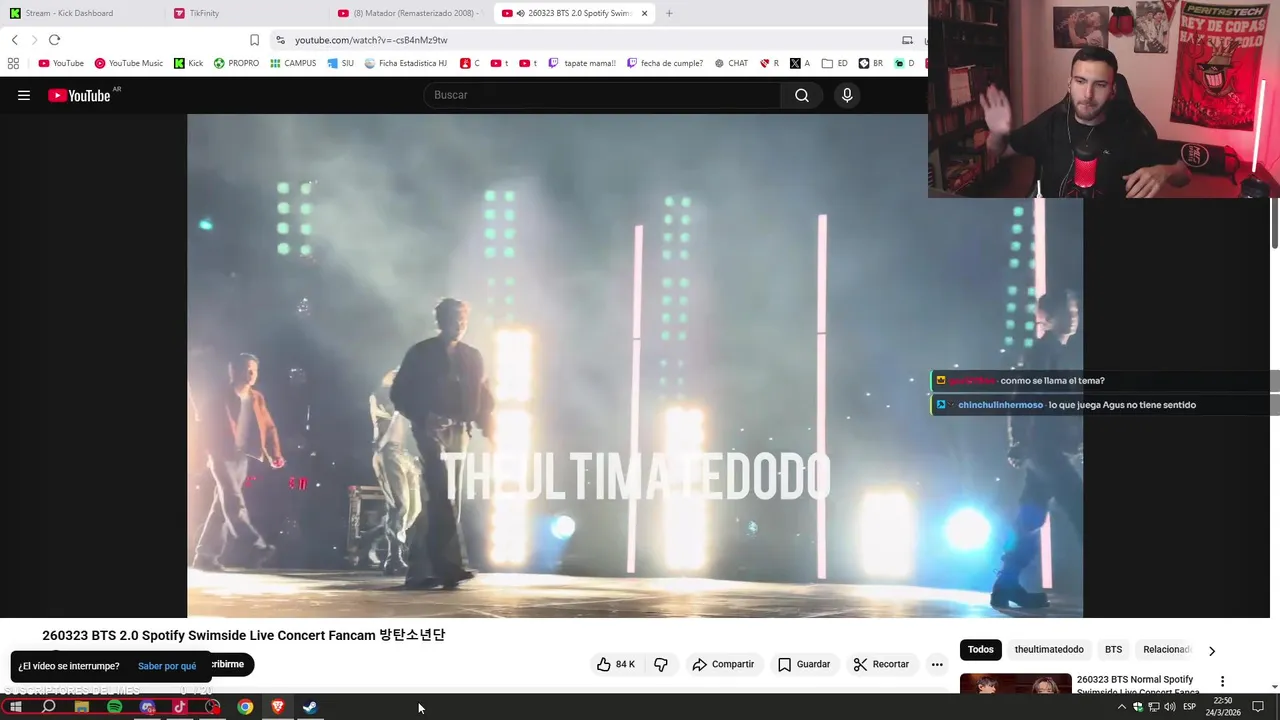Image resolution: width=1280 pixels, height=720 pixels.
Task: Open site settings icon in address bar
Action: point(281,40)
